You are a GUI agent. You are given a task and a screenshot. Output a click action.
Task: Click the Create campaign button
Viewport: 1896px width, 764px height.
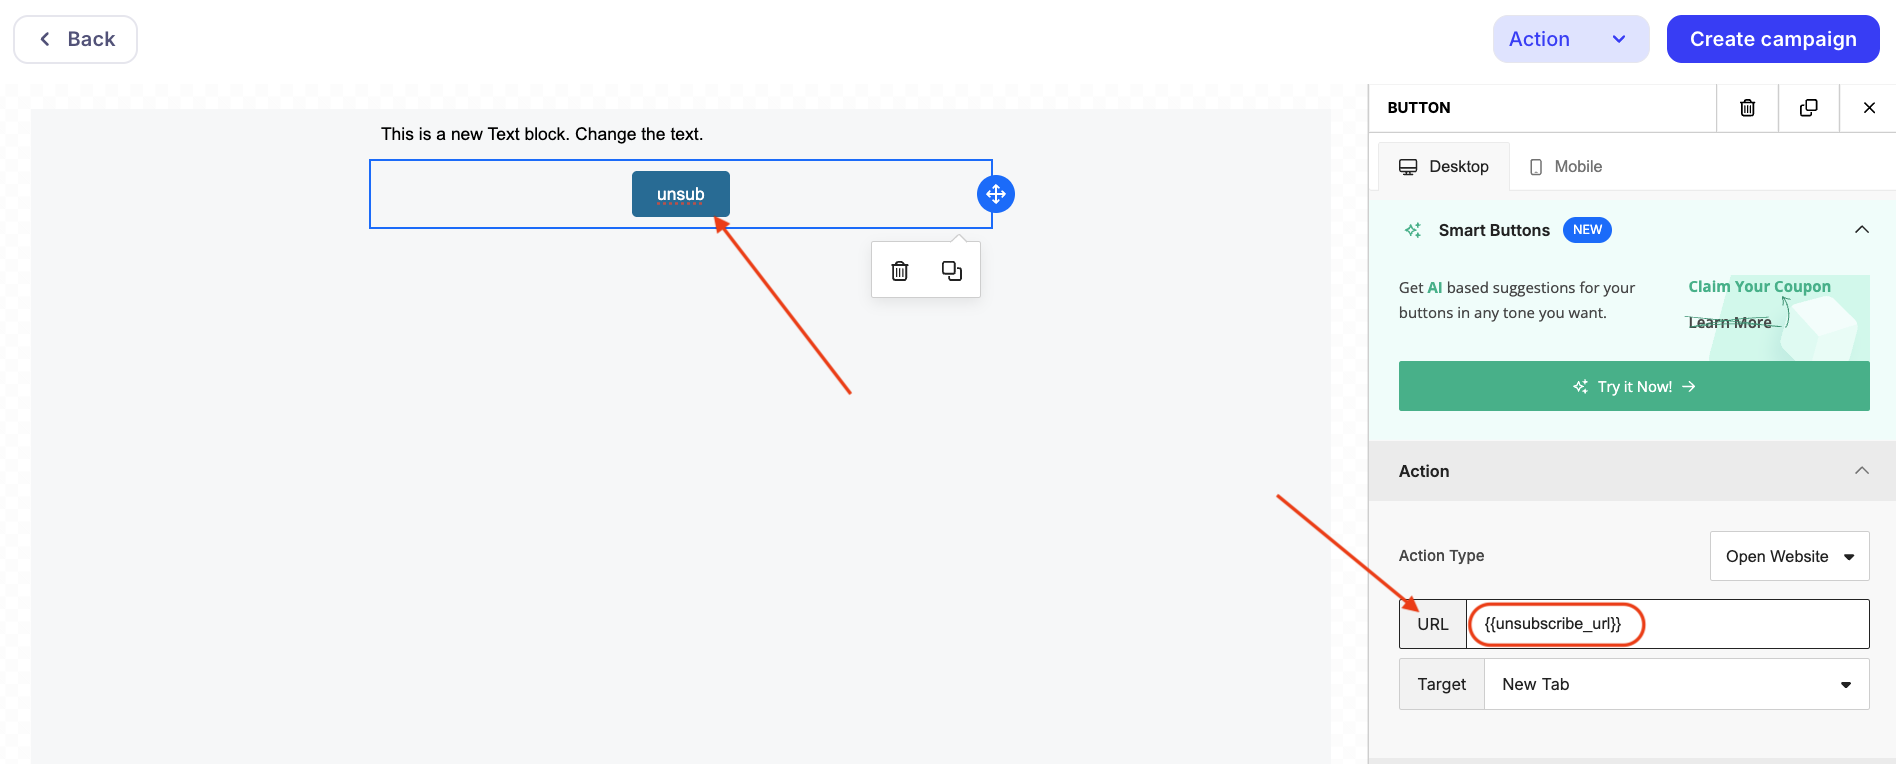click(1772, 39)
